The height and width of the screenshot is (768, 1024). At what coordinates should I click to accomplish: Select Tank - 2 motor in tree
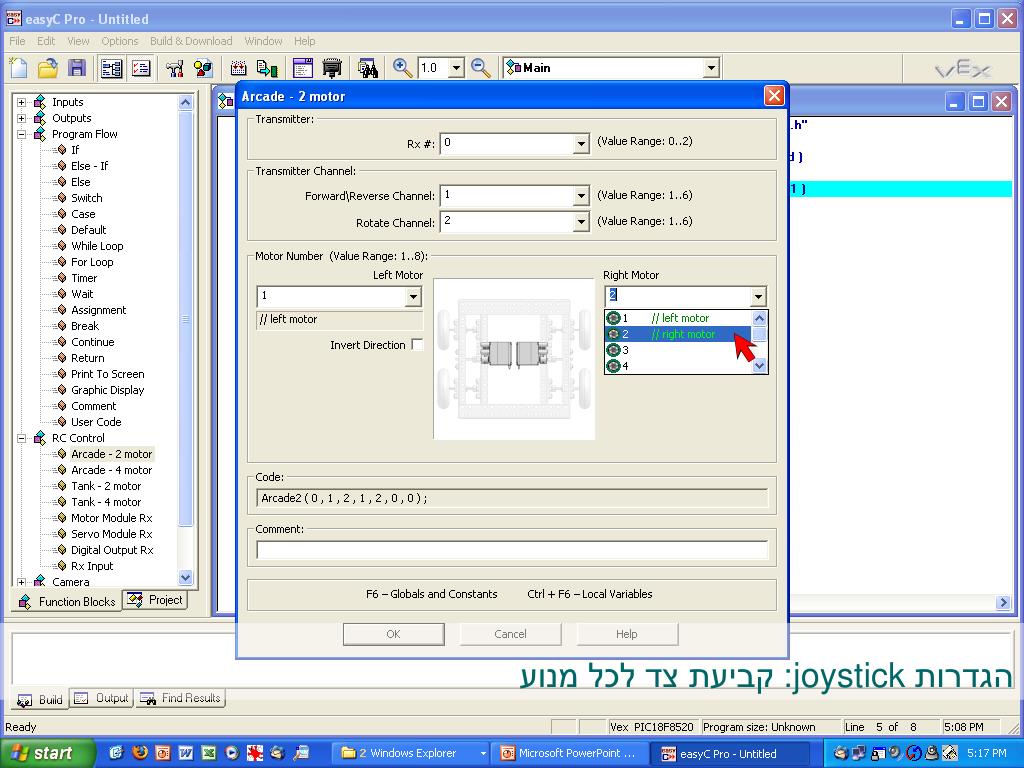pos(106,486)
